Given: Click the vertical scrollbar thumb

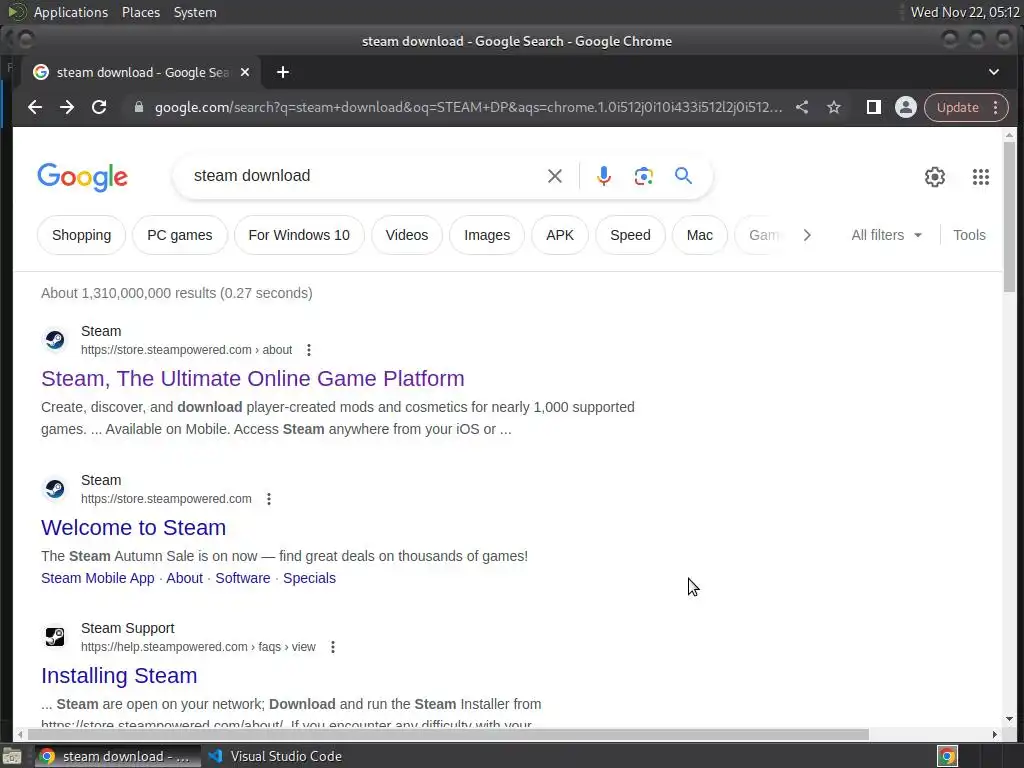Looking at the screenshot, I should tap(1009, 217).
